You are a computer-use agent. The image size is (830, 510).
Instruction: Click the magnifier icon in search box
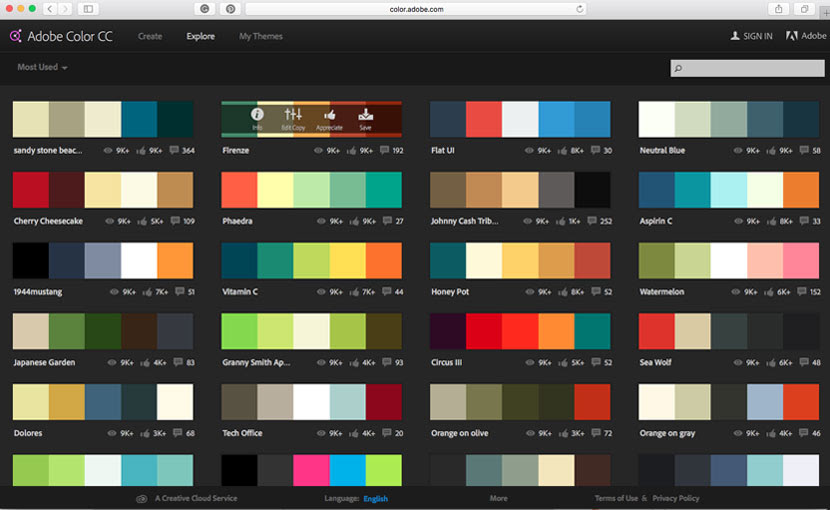pos(678,68)
